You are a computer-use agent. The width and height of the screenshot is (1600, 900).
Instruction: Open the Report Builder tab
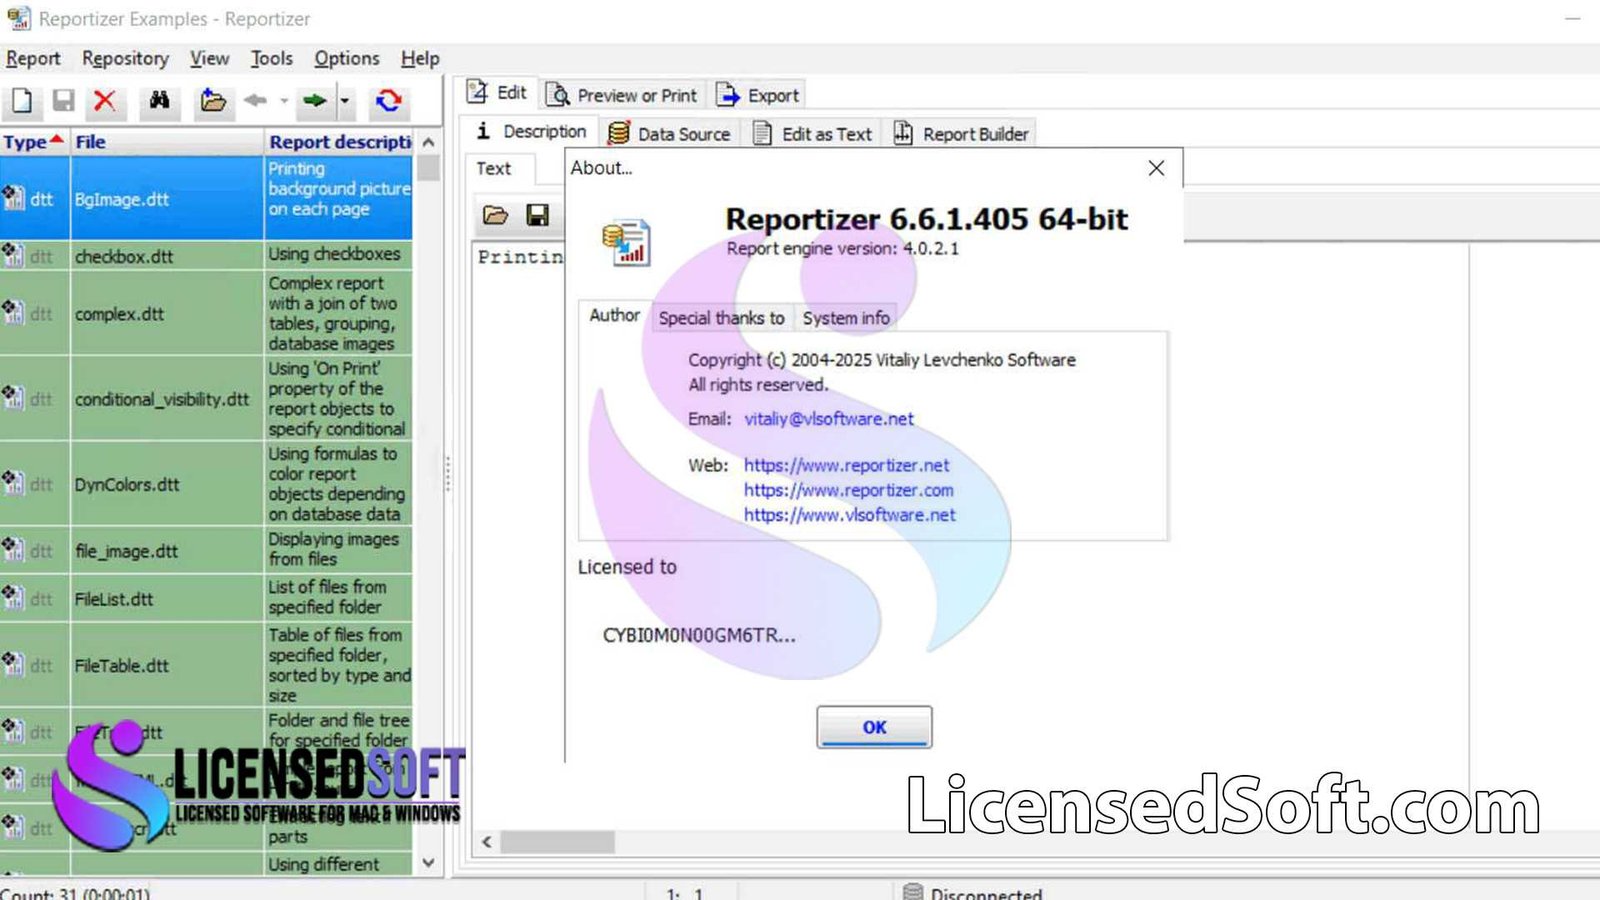(x=961, y=132)
